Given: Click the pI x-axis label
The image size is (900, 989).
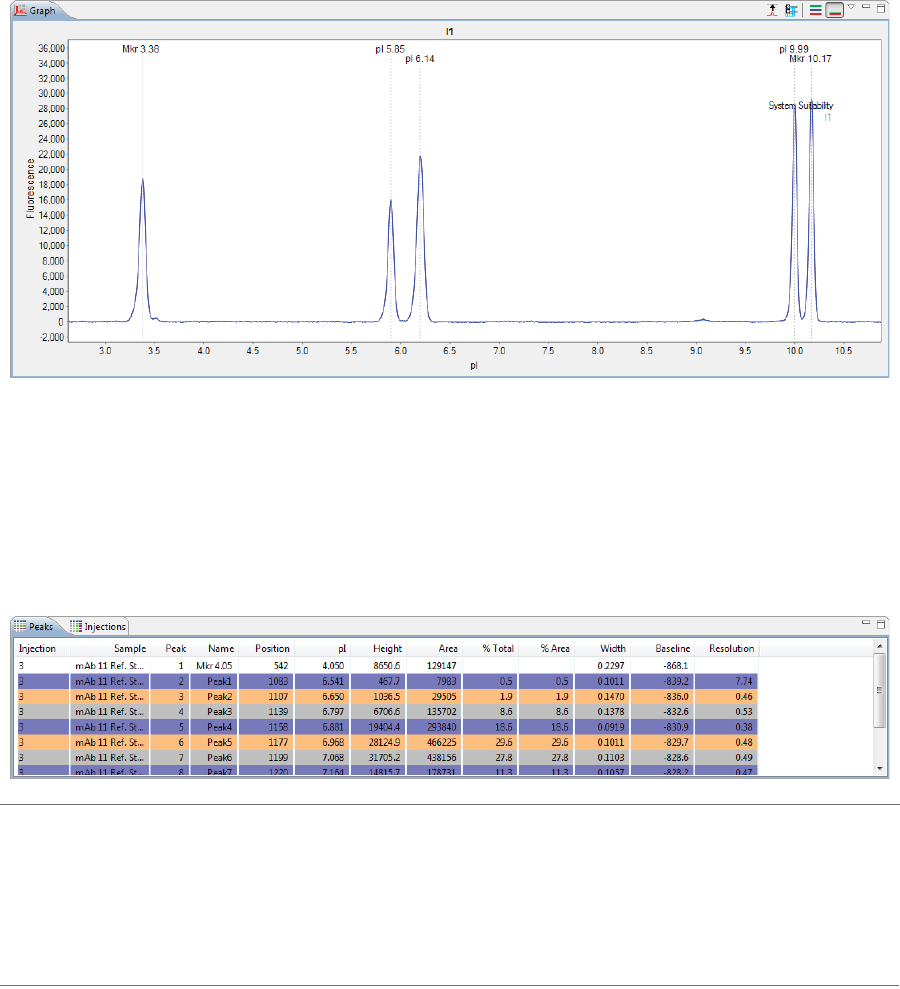Looking at the screenshot, I should [x=474, y=366].
